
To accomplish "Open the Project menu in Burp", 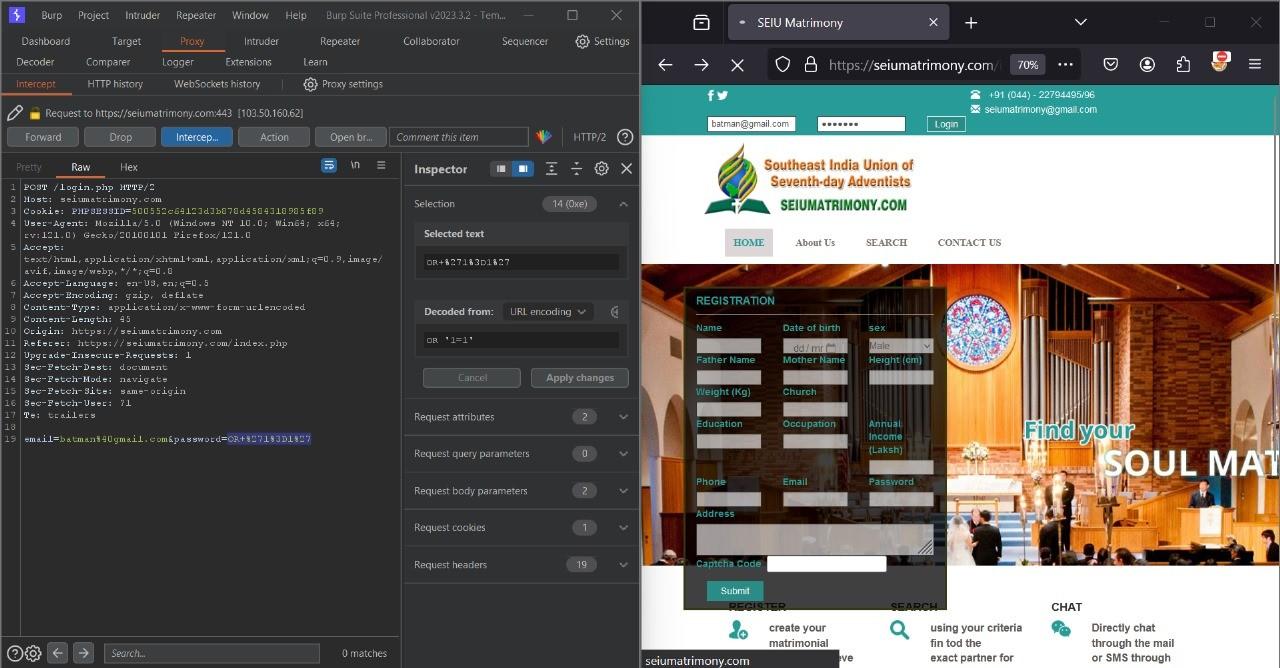I will pos(94,15).
